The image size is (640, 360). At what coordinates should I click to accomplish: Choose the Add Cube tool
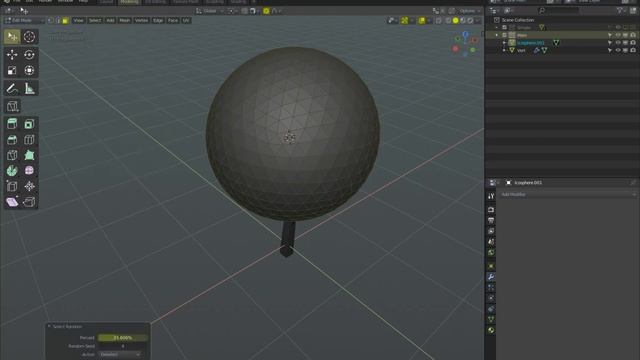click(x=12, y=106)
